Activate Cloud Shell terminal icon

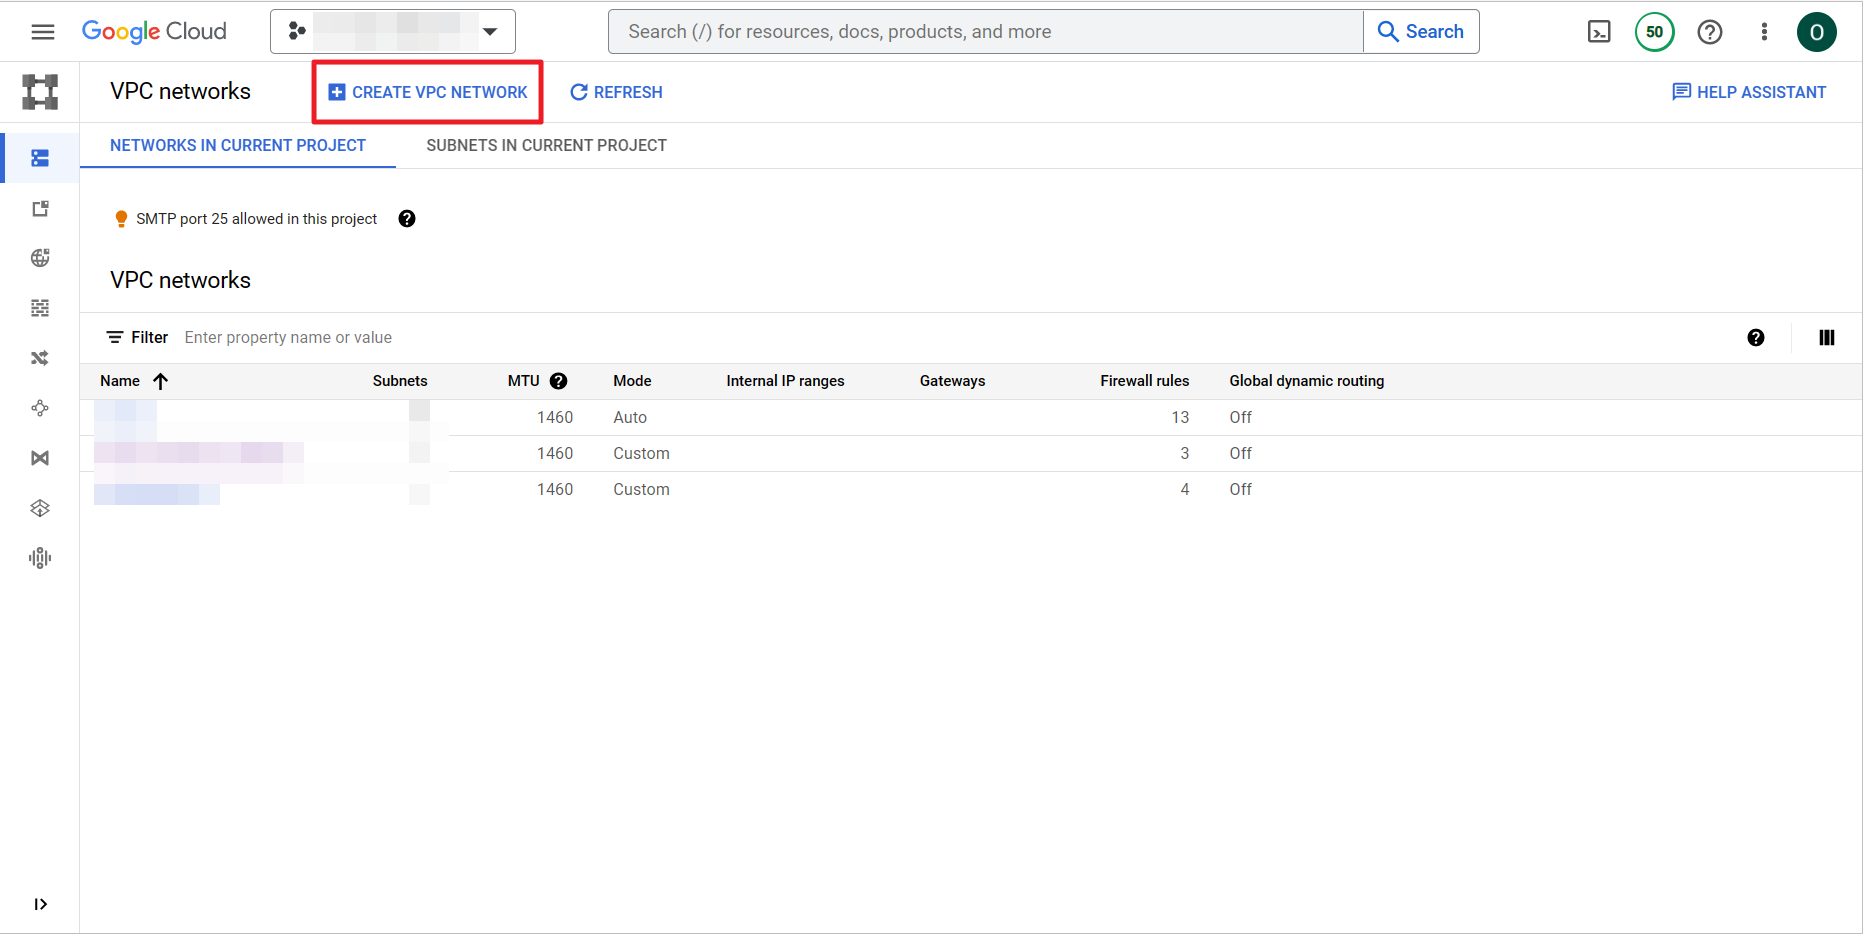[x=1599, y=32]
